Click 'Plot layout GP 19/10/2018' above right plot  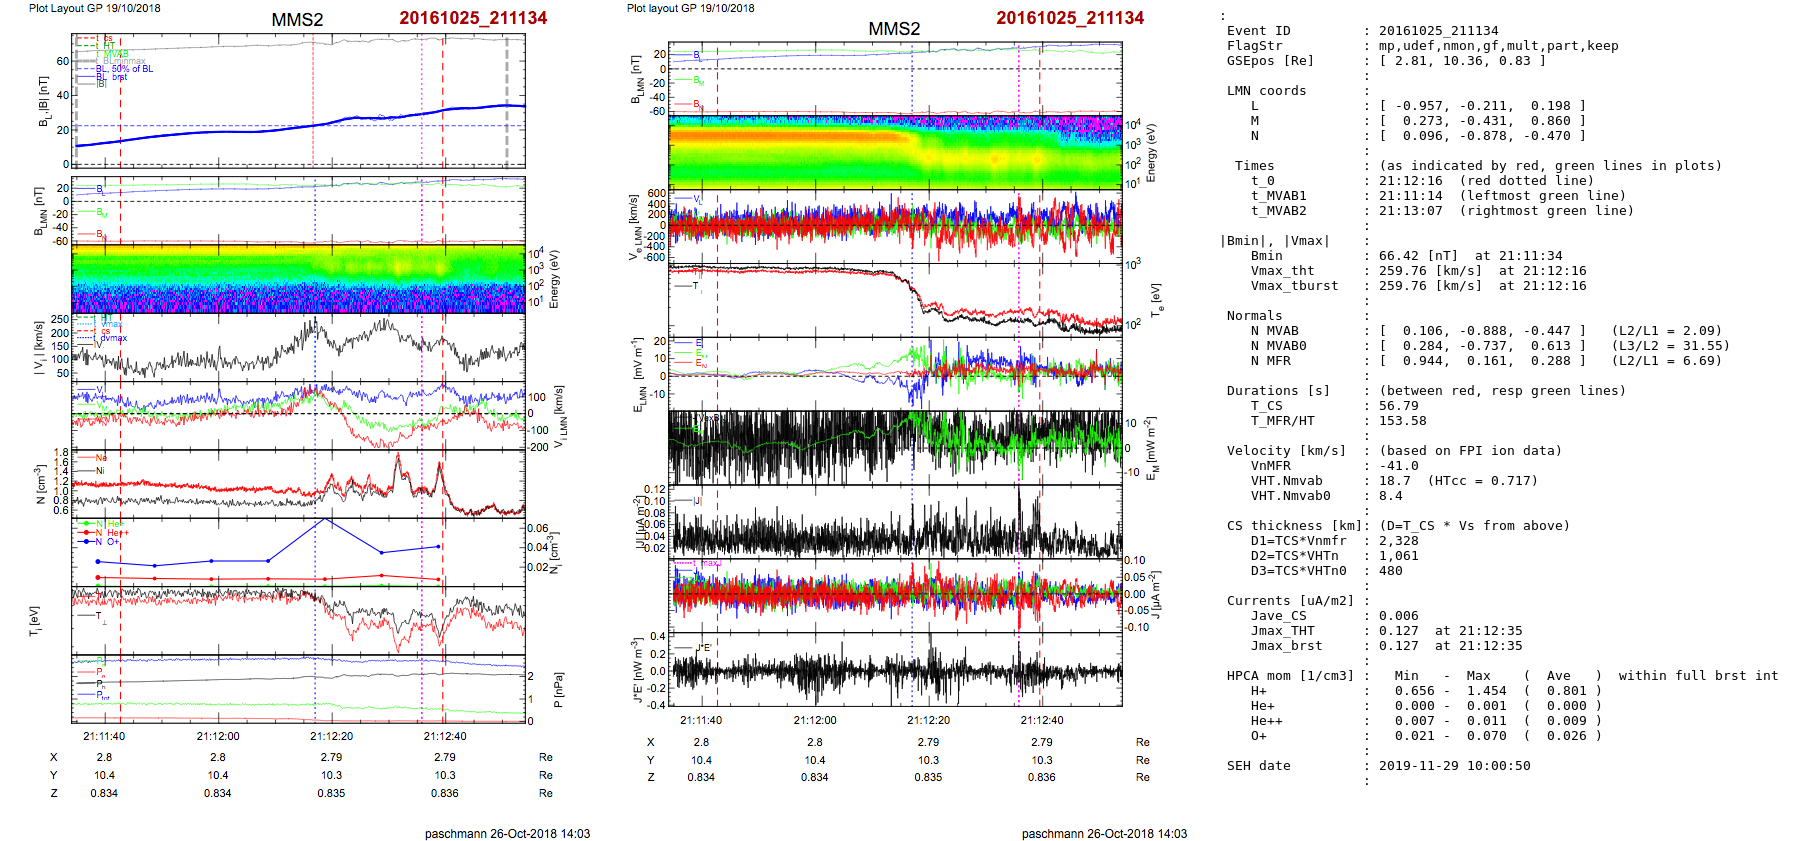690,8
